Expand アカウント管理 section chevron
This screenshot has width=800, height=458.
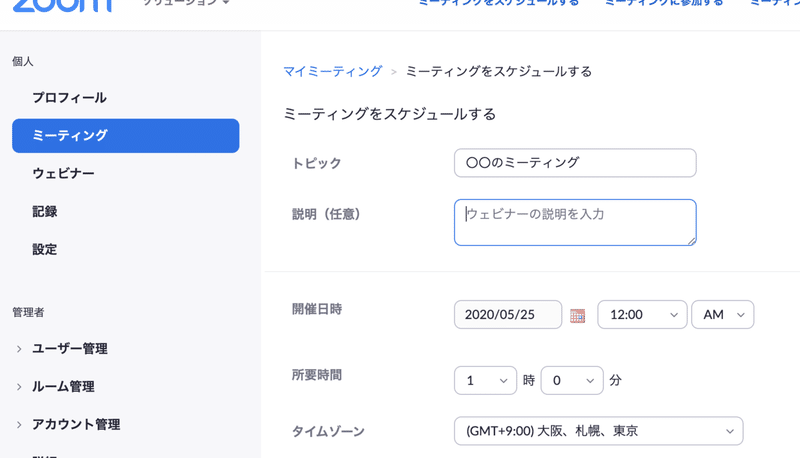coord(19,425)
